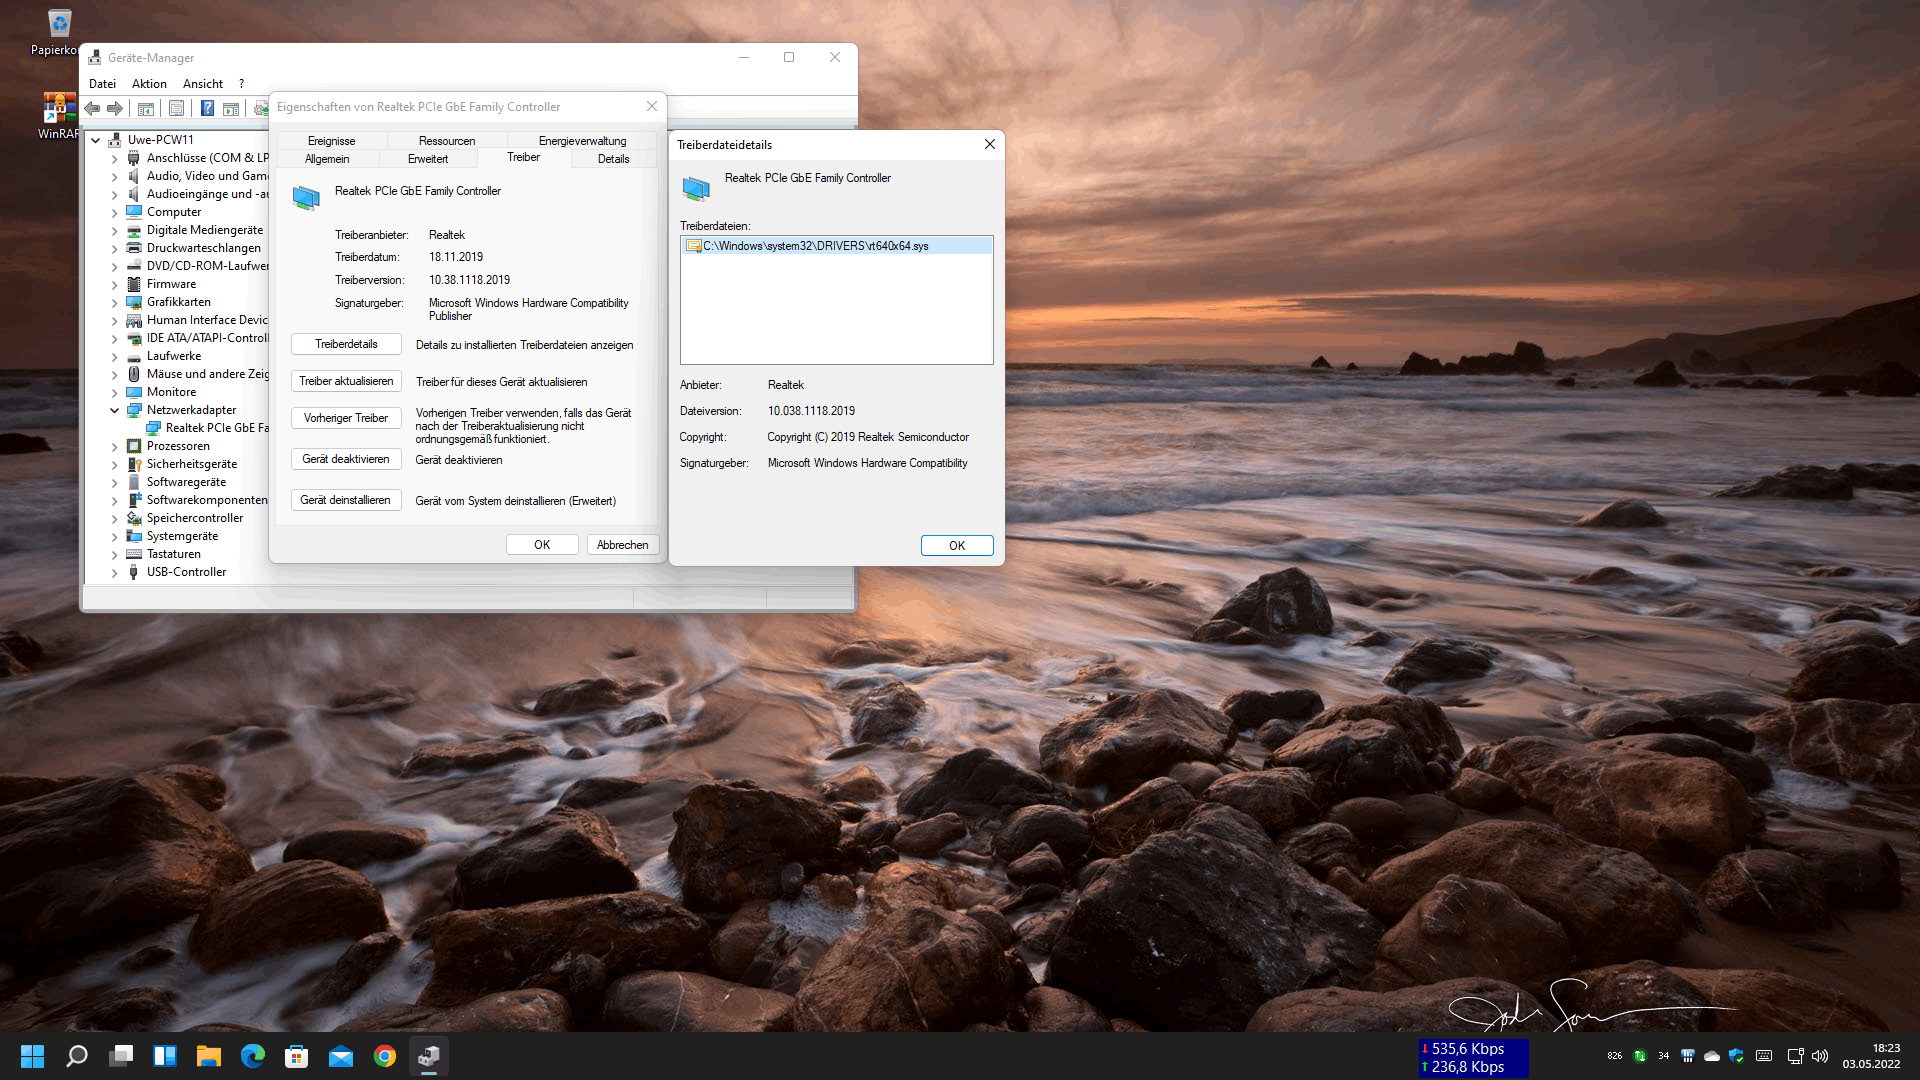Click the Back arrow in Geräte-Manager toolbar
The image size is (1920, 1080).
(93, 108)
